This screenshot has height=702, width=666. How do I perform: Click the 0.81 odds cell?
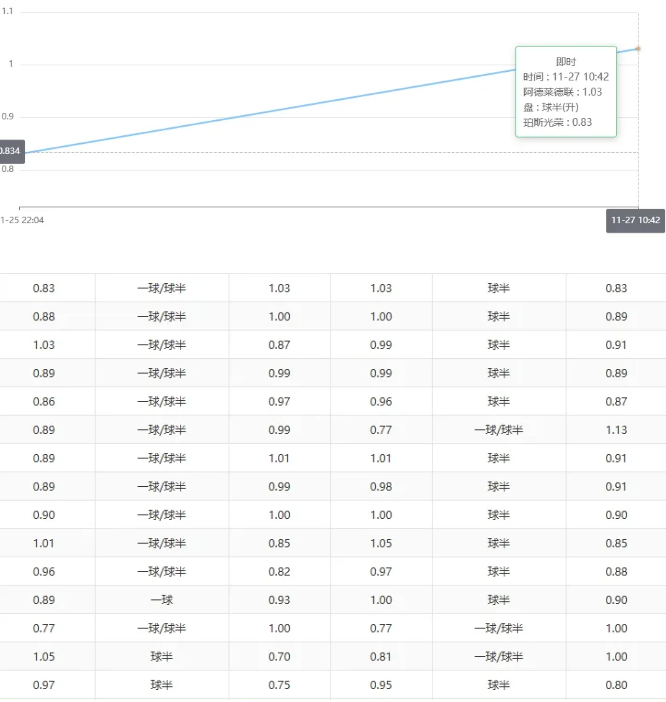point(381,657)
